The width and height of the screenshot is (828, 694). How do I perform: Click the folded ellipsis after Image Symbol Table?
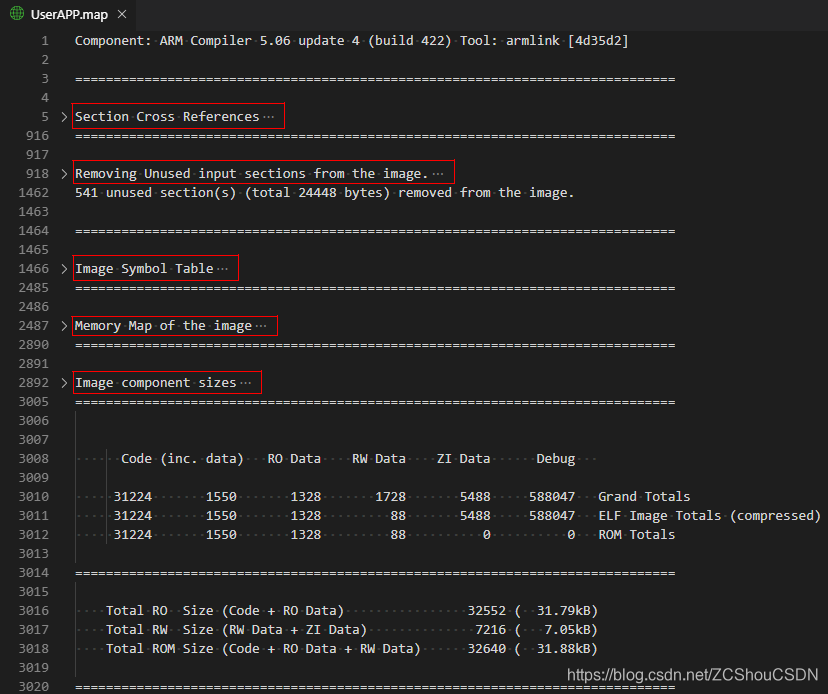[x=222, y=269]
